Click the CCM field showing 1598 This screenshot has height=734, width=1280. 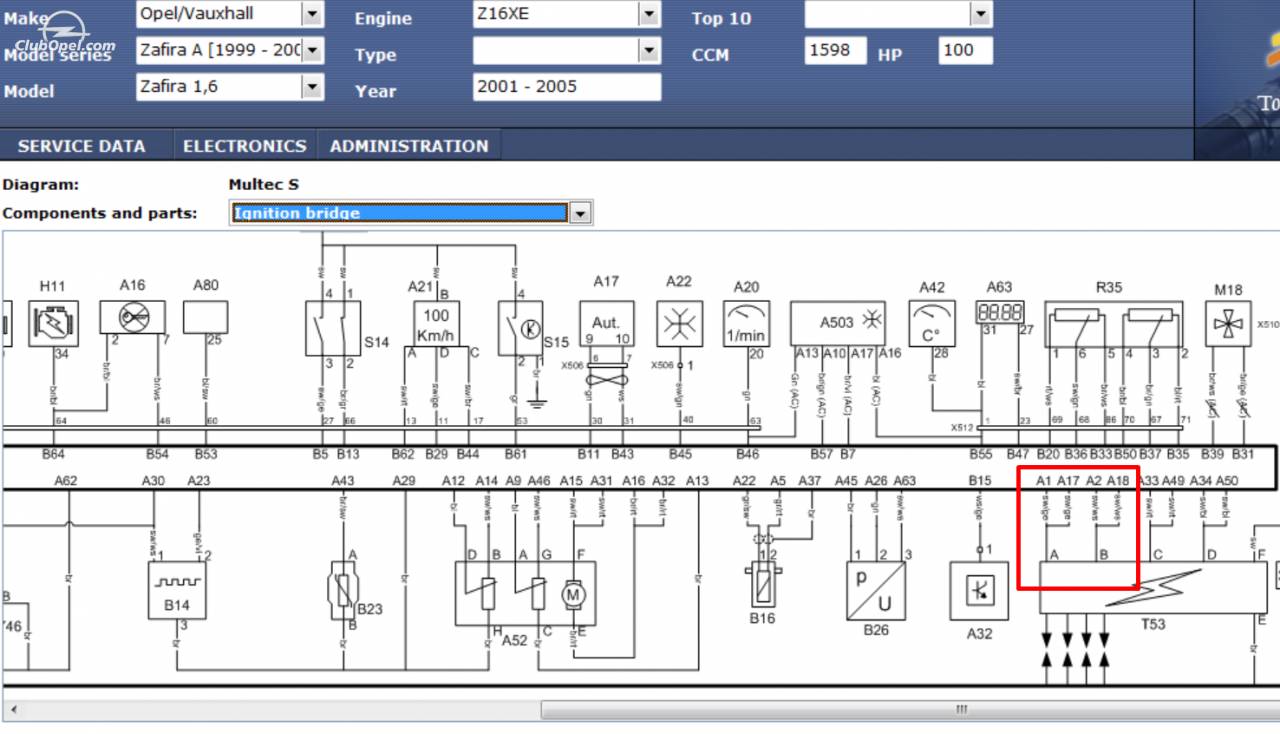[x=835, y=50]
